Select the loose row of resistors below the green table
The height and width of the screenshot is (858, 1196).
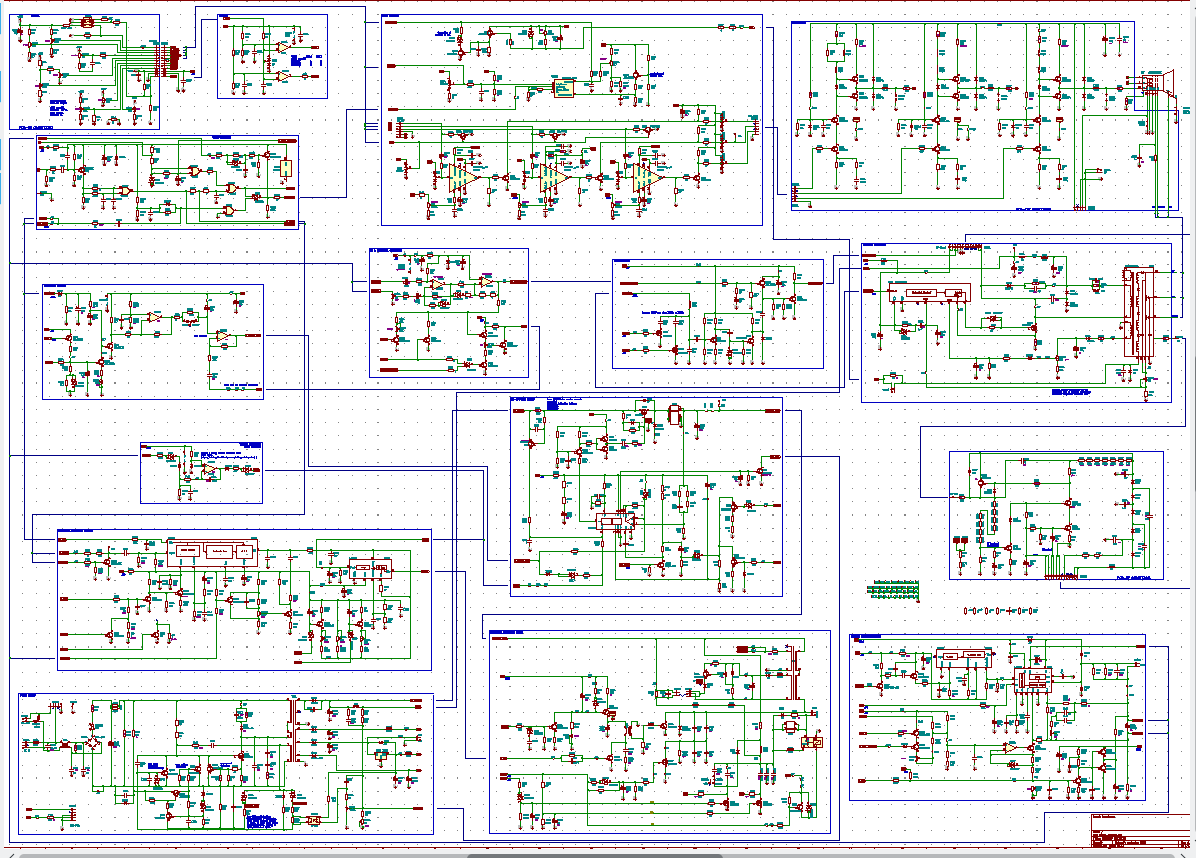click(1000, 611)
